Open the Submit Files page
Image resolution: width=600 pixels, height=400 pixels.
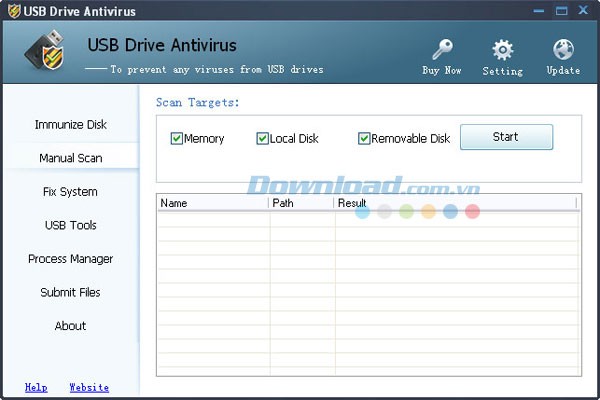click(x=71, y=292)
